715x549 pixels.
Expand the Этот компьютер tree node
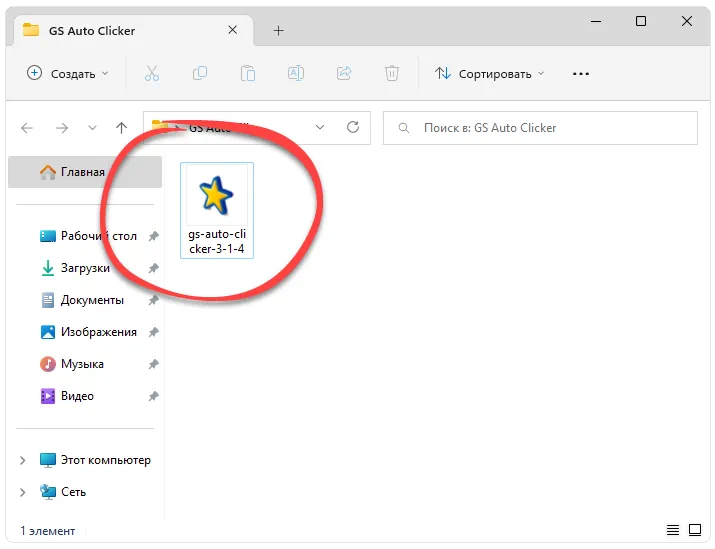[x=22, y=460]
